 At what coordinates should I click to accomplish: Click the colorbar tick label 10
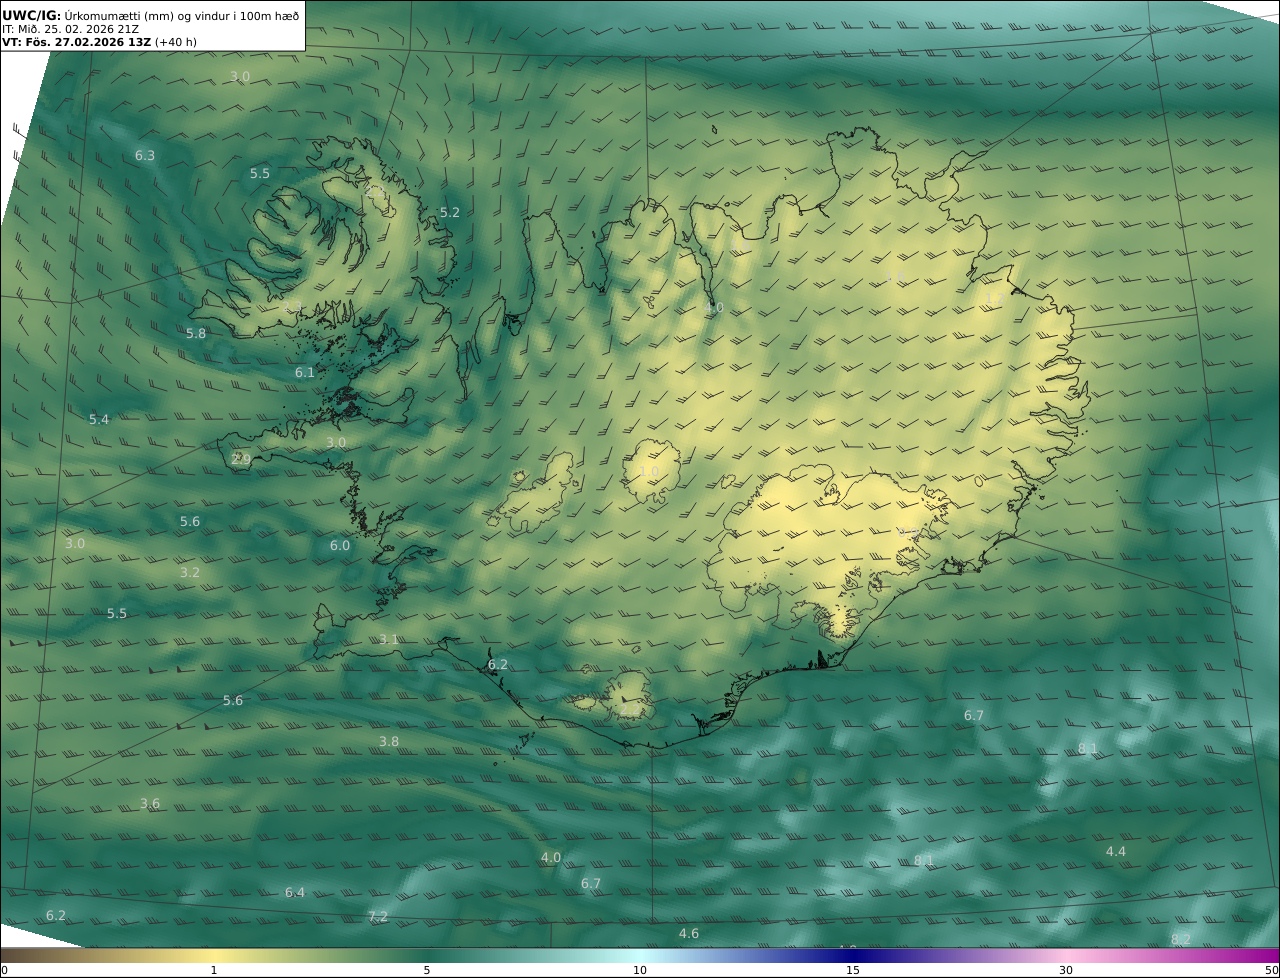click(640, 970)
